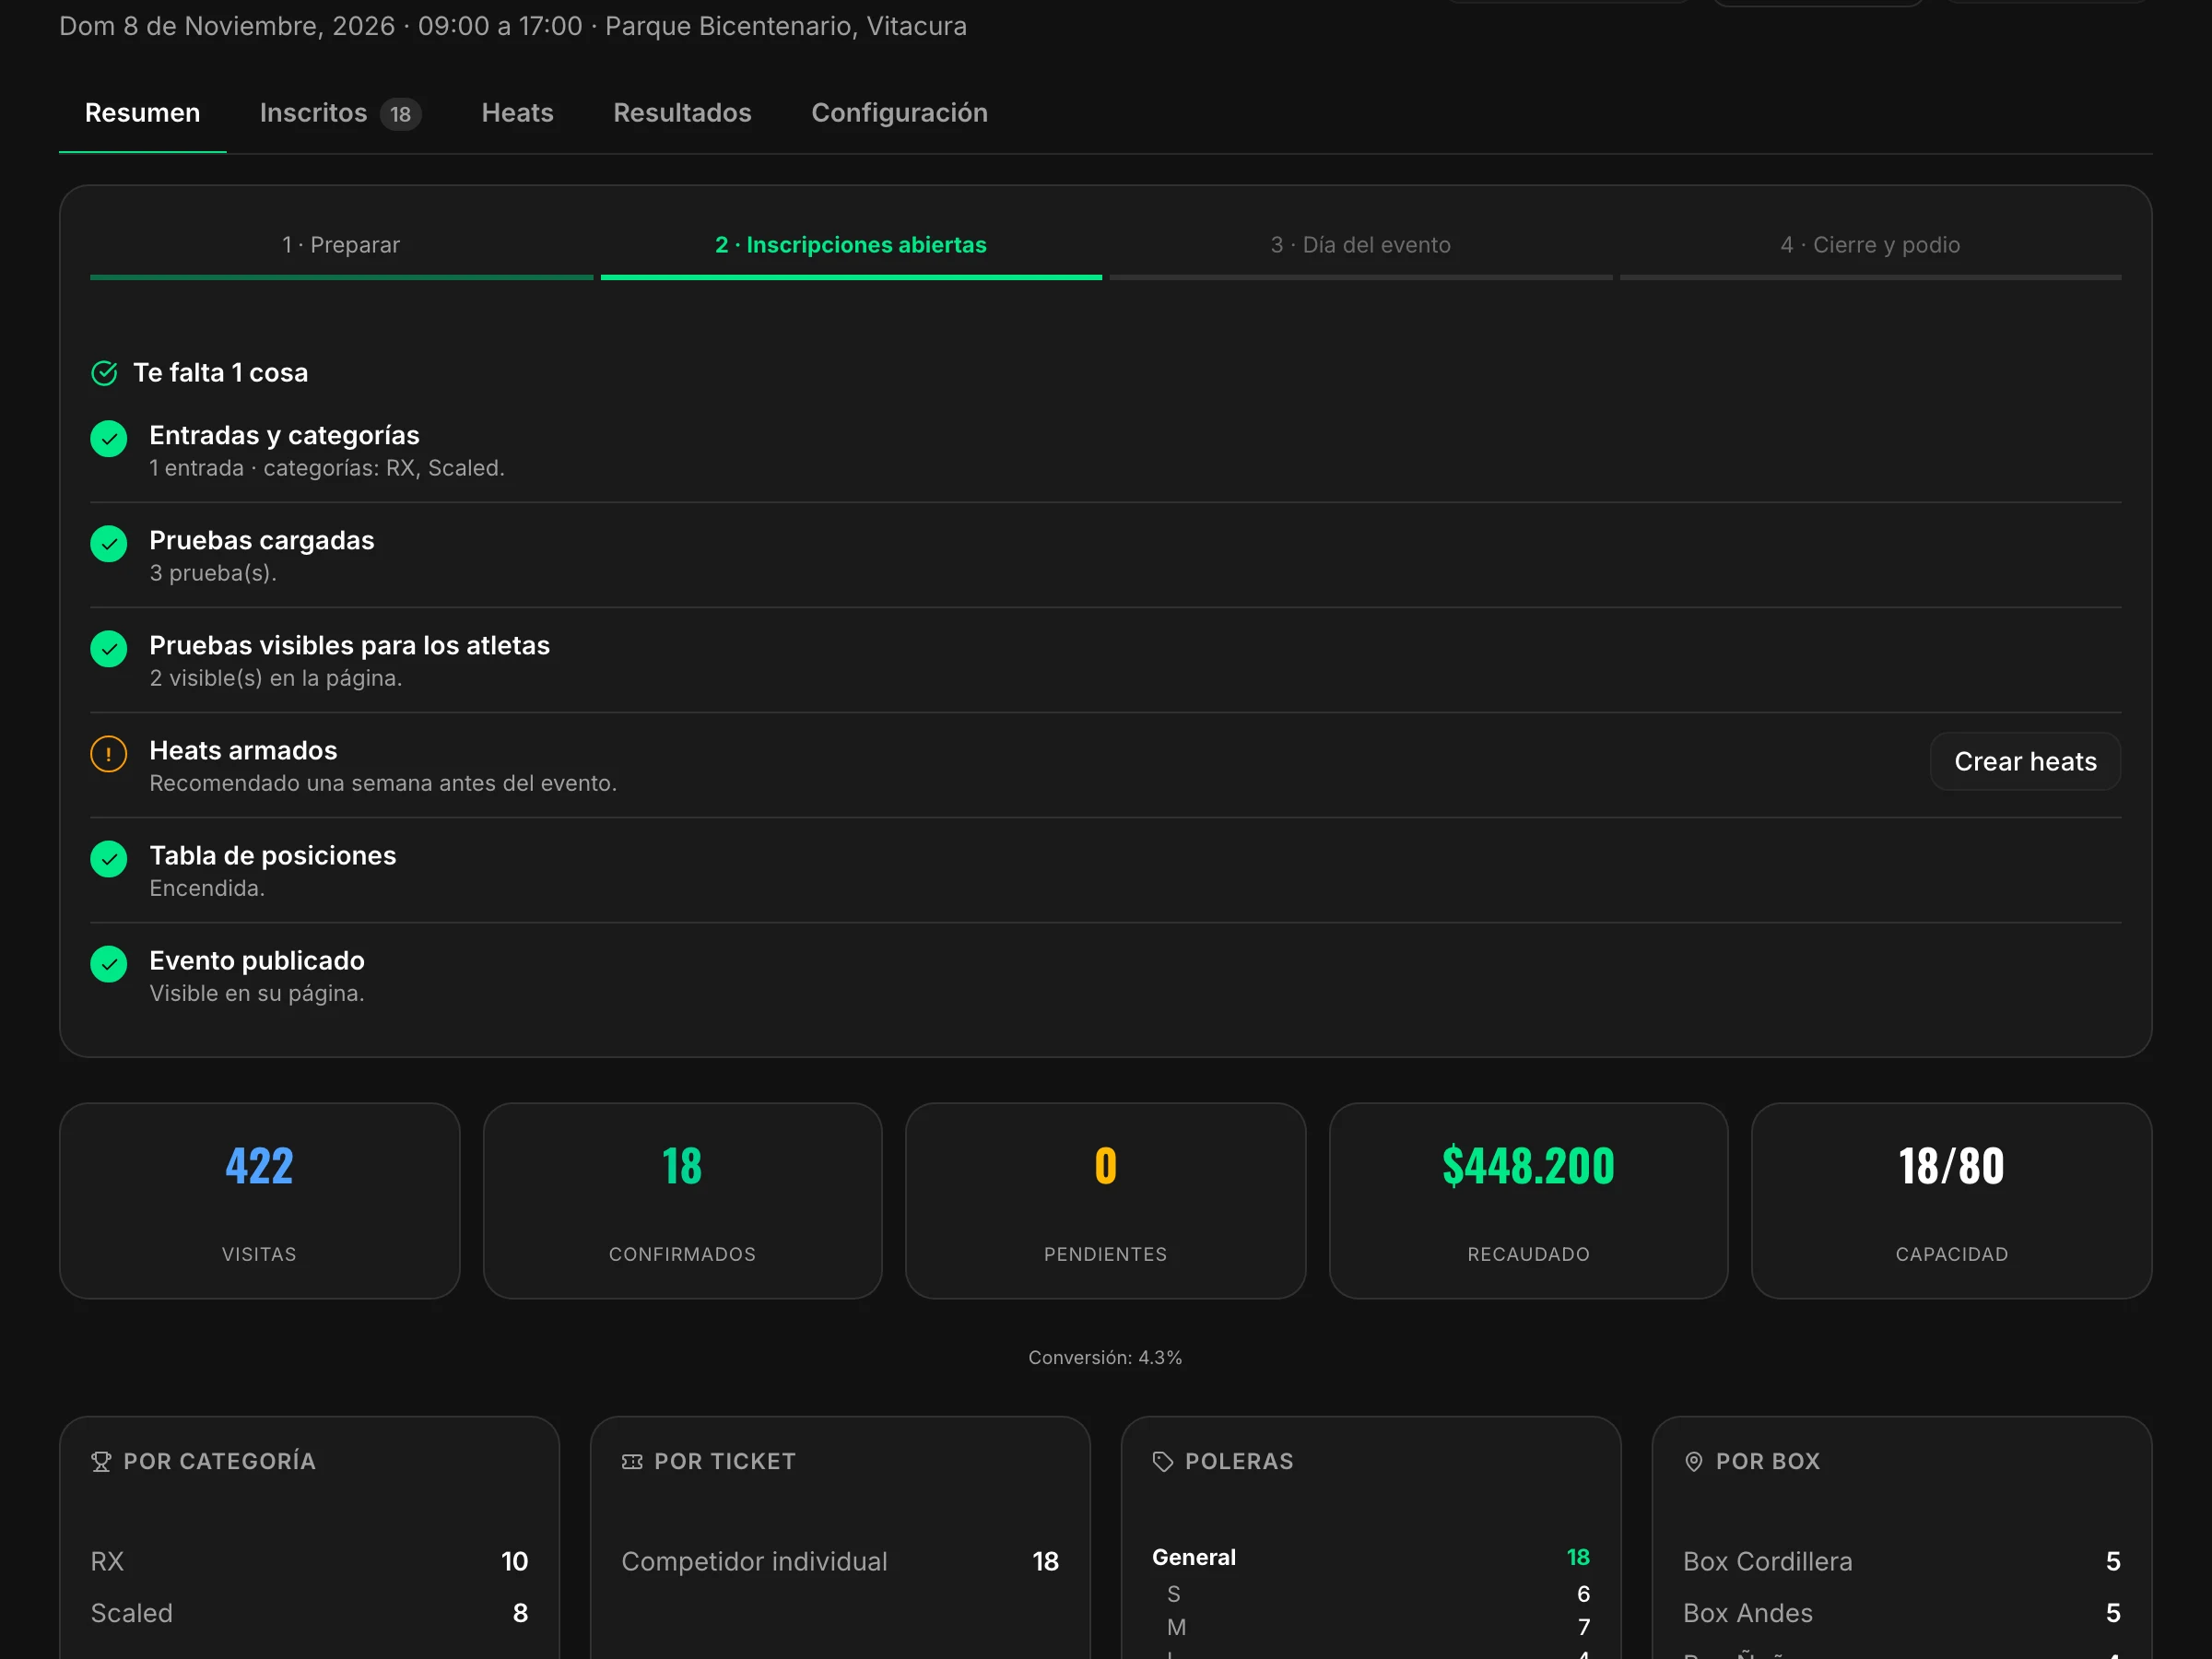Click the 0 Pendientes stat card
The width and height of the screenshot is (2212, 1659).
coord(1106,1201)
